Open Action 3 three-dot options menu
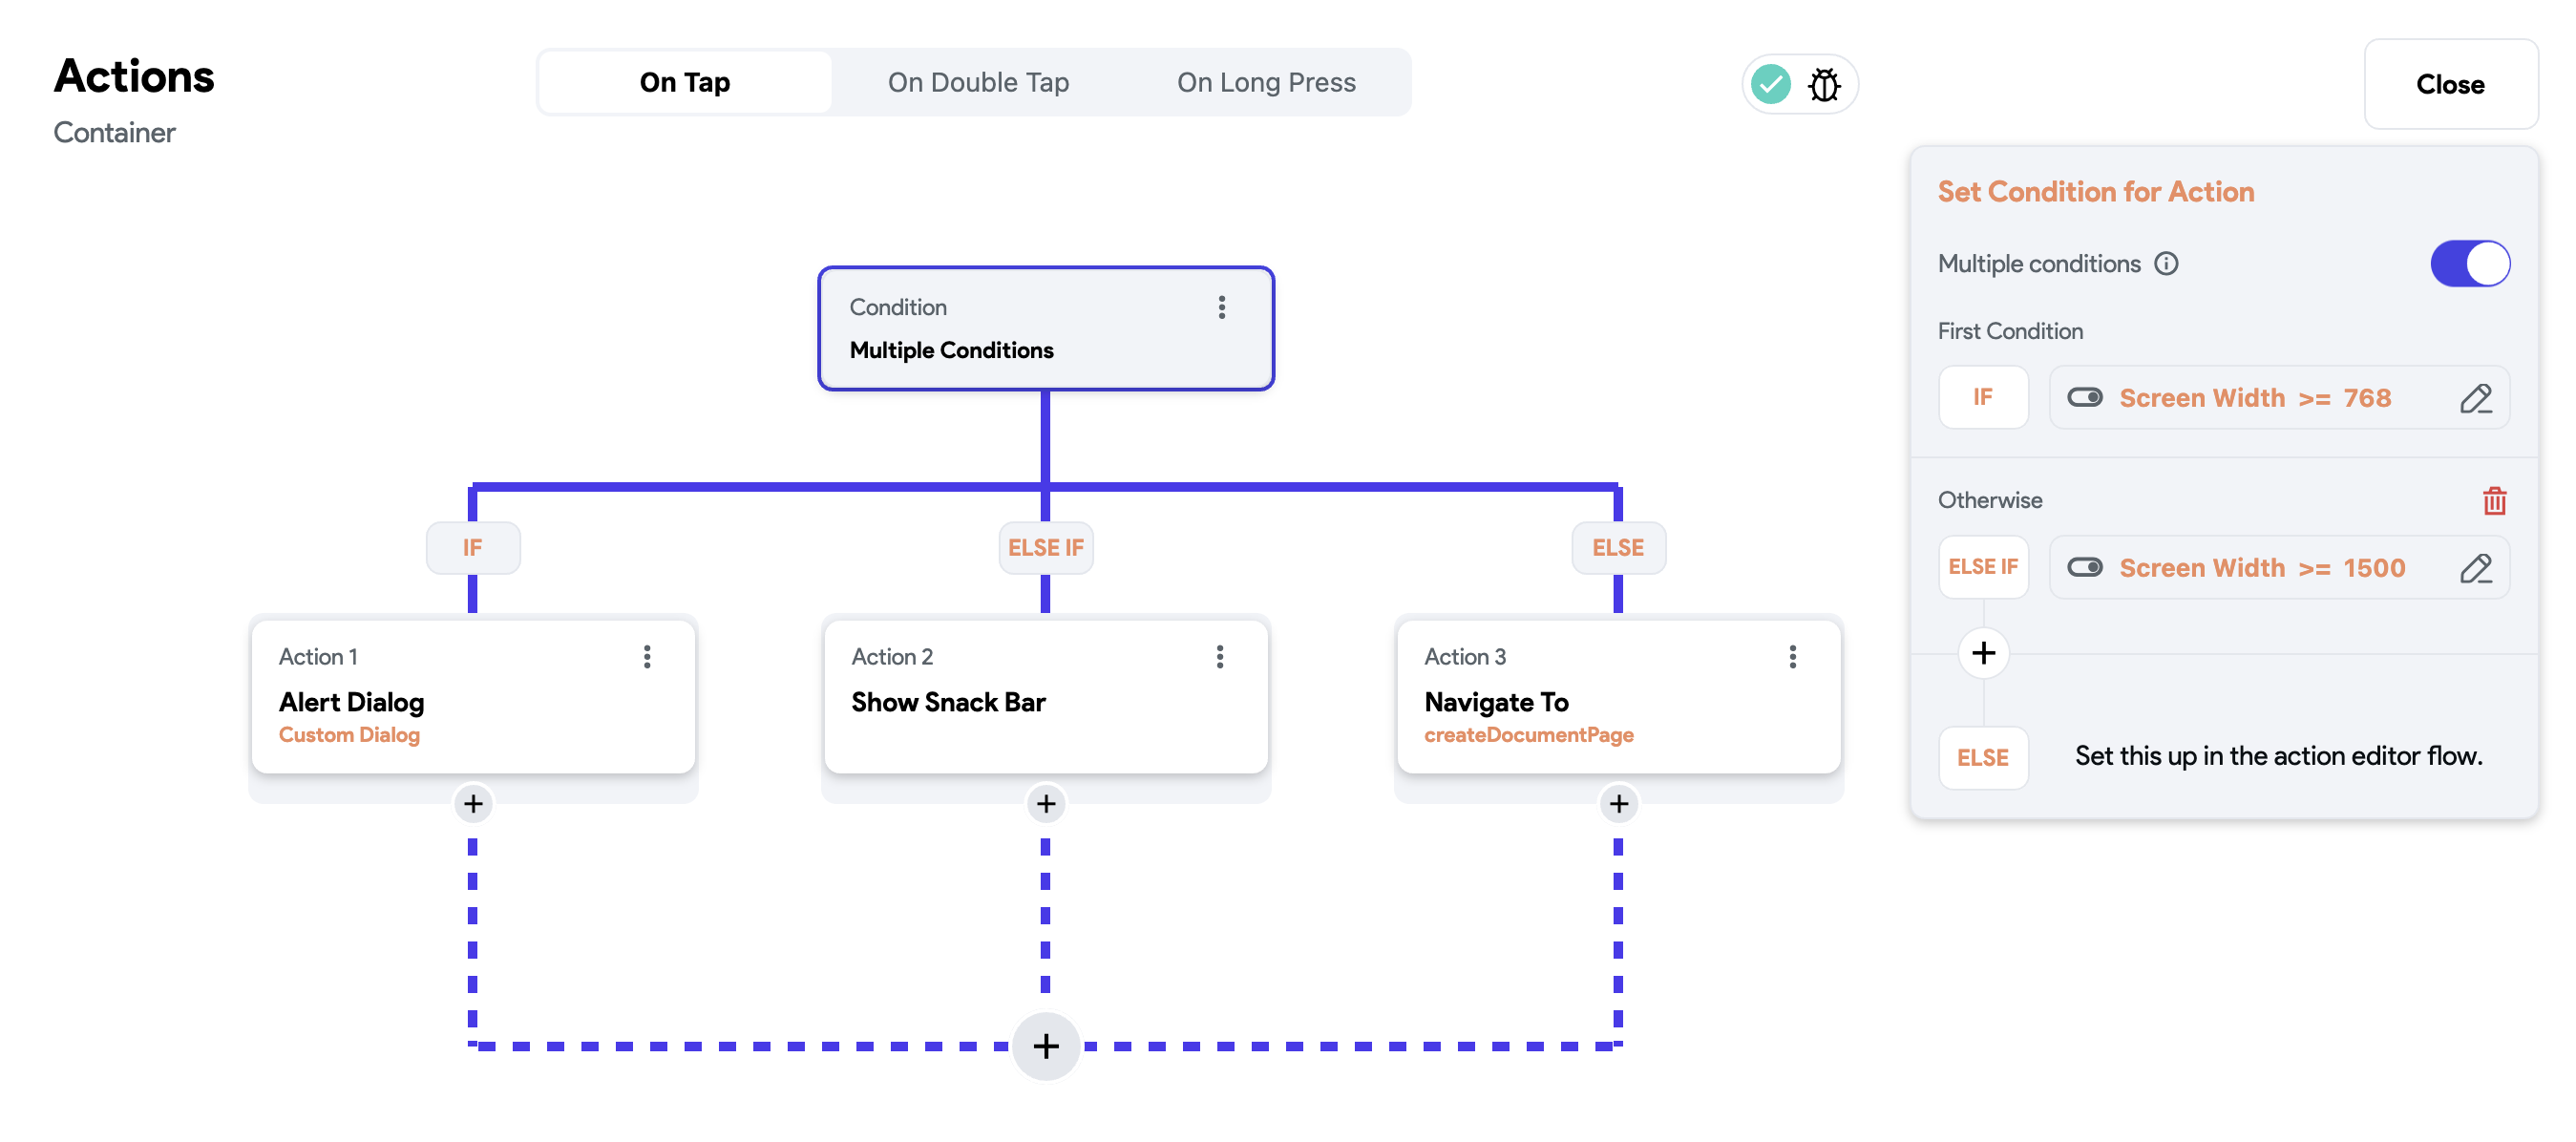Image resolution: width=2576 pixels, height=1142 pixels. 1792,657
